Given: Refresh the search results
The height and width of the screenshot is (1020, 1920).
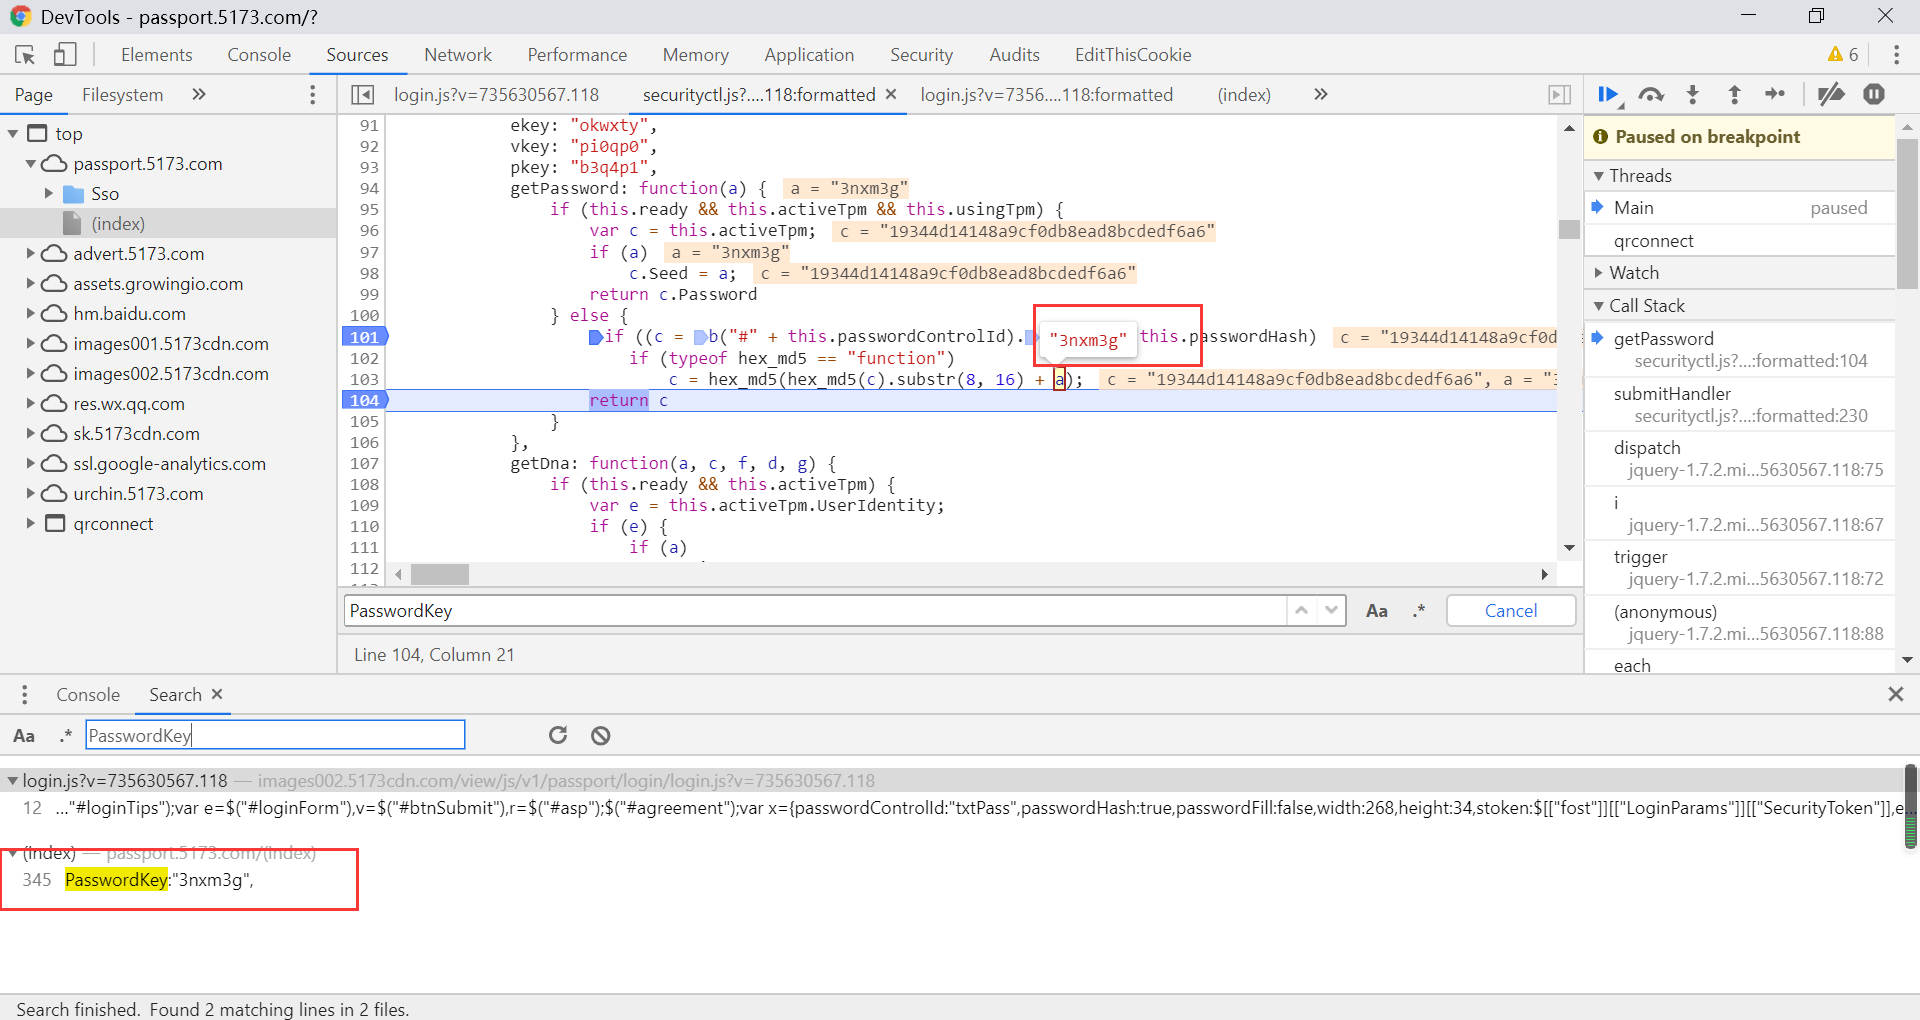Looking at the screenshot, I should (x=558, y=735).
